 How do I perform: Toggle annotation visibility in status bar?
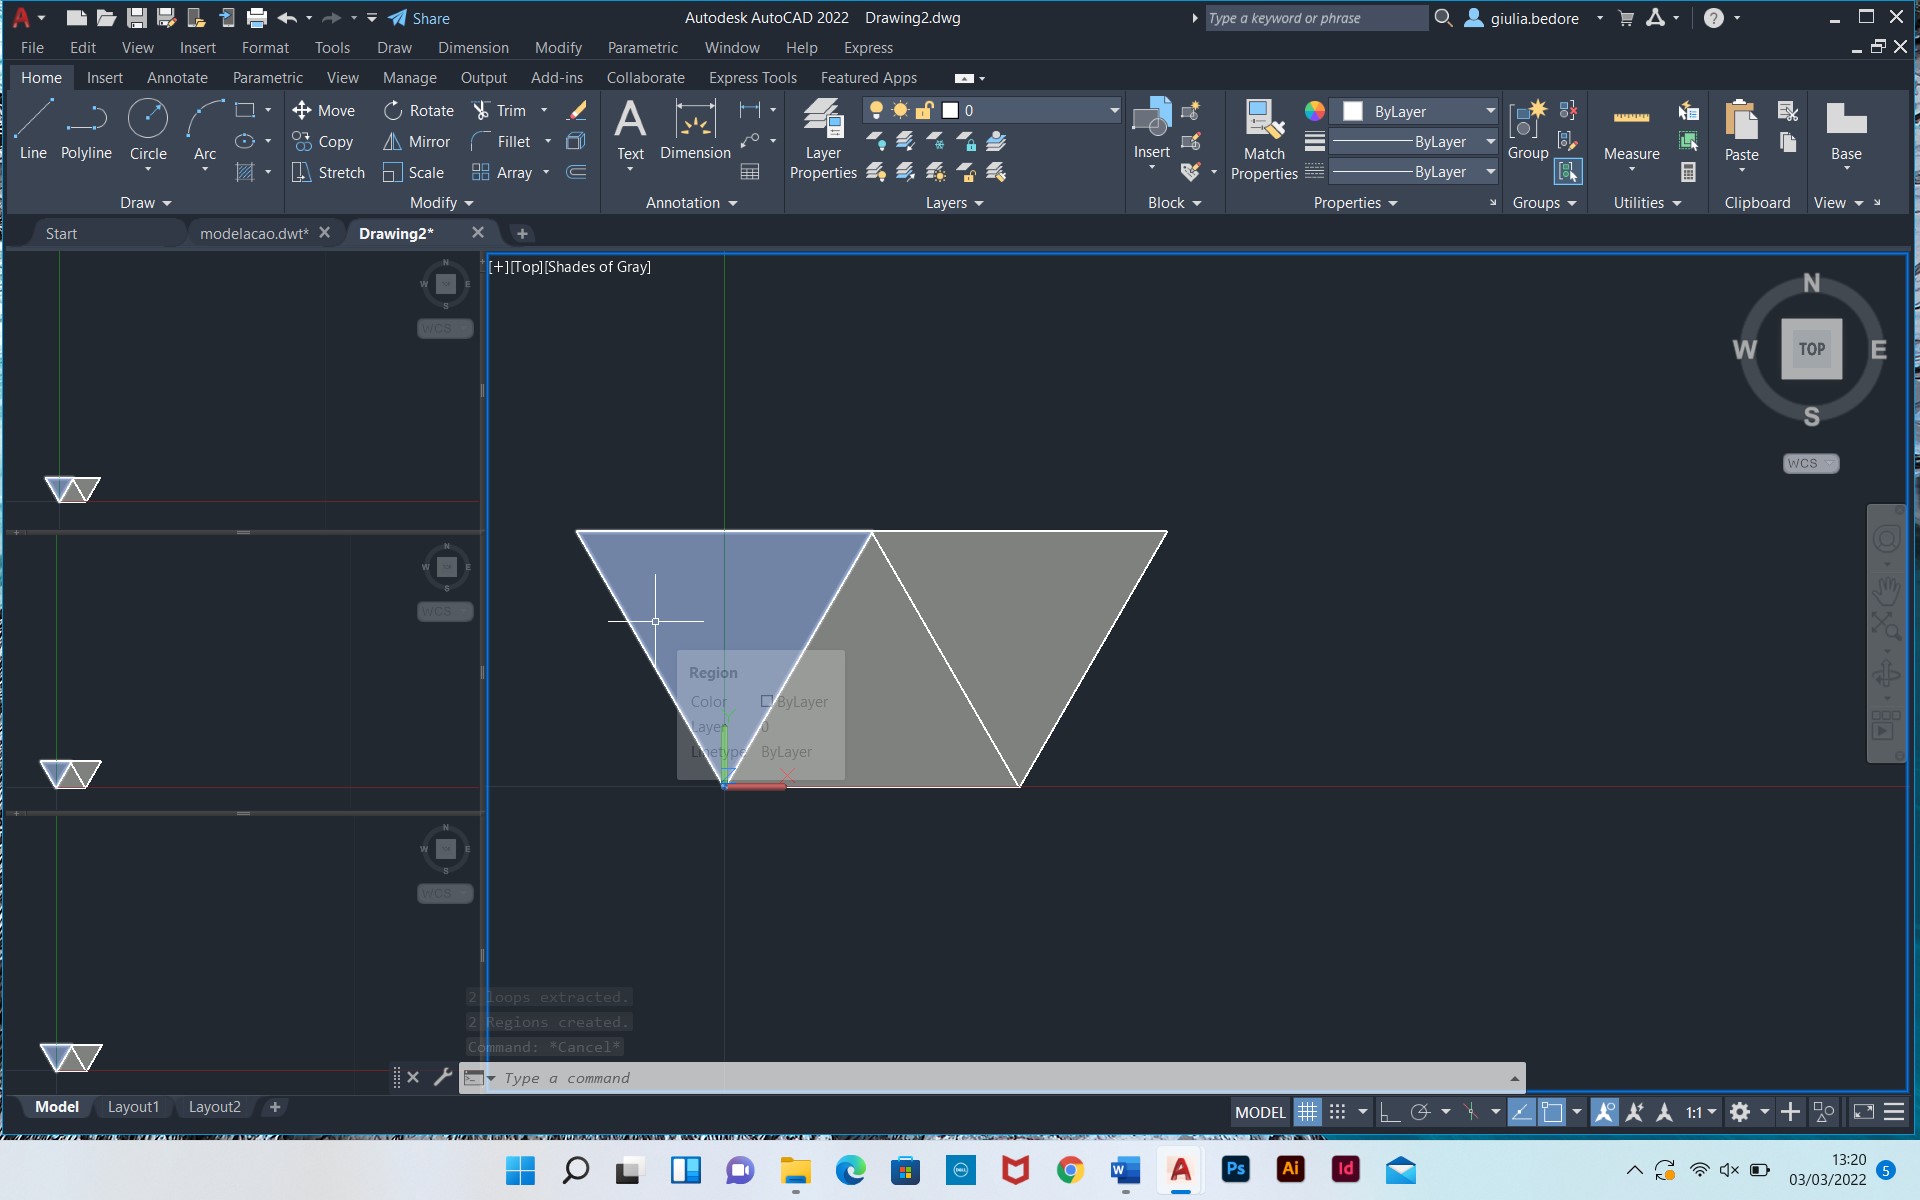[1604, 1112]
